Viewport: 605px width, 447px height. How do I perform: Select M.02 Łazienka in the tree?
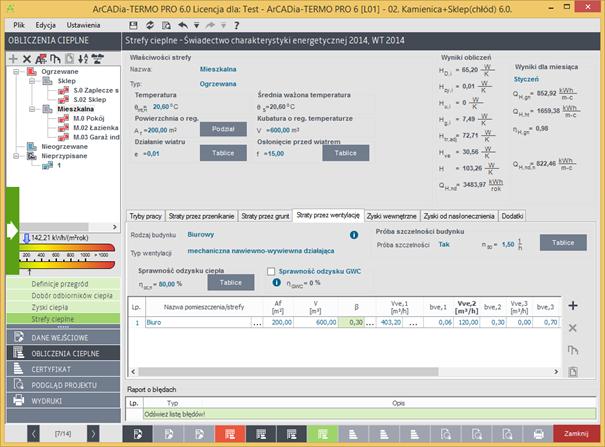(96, 128)
